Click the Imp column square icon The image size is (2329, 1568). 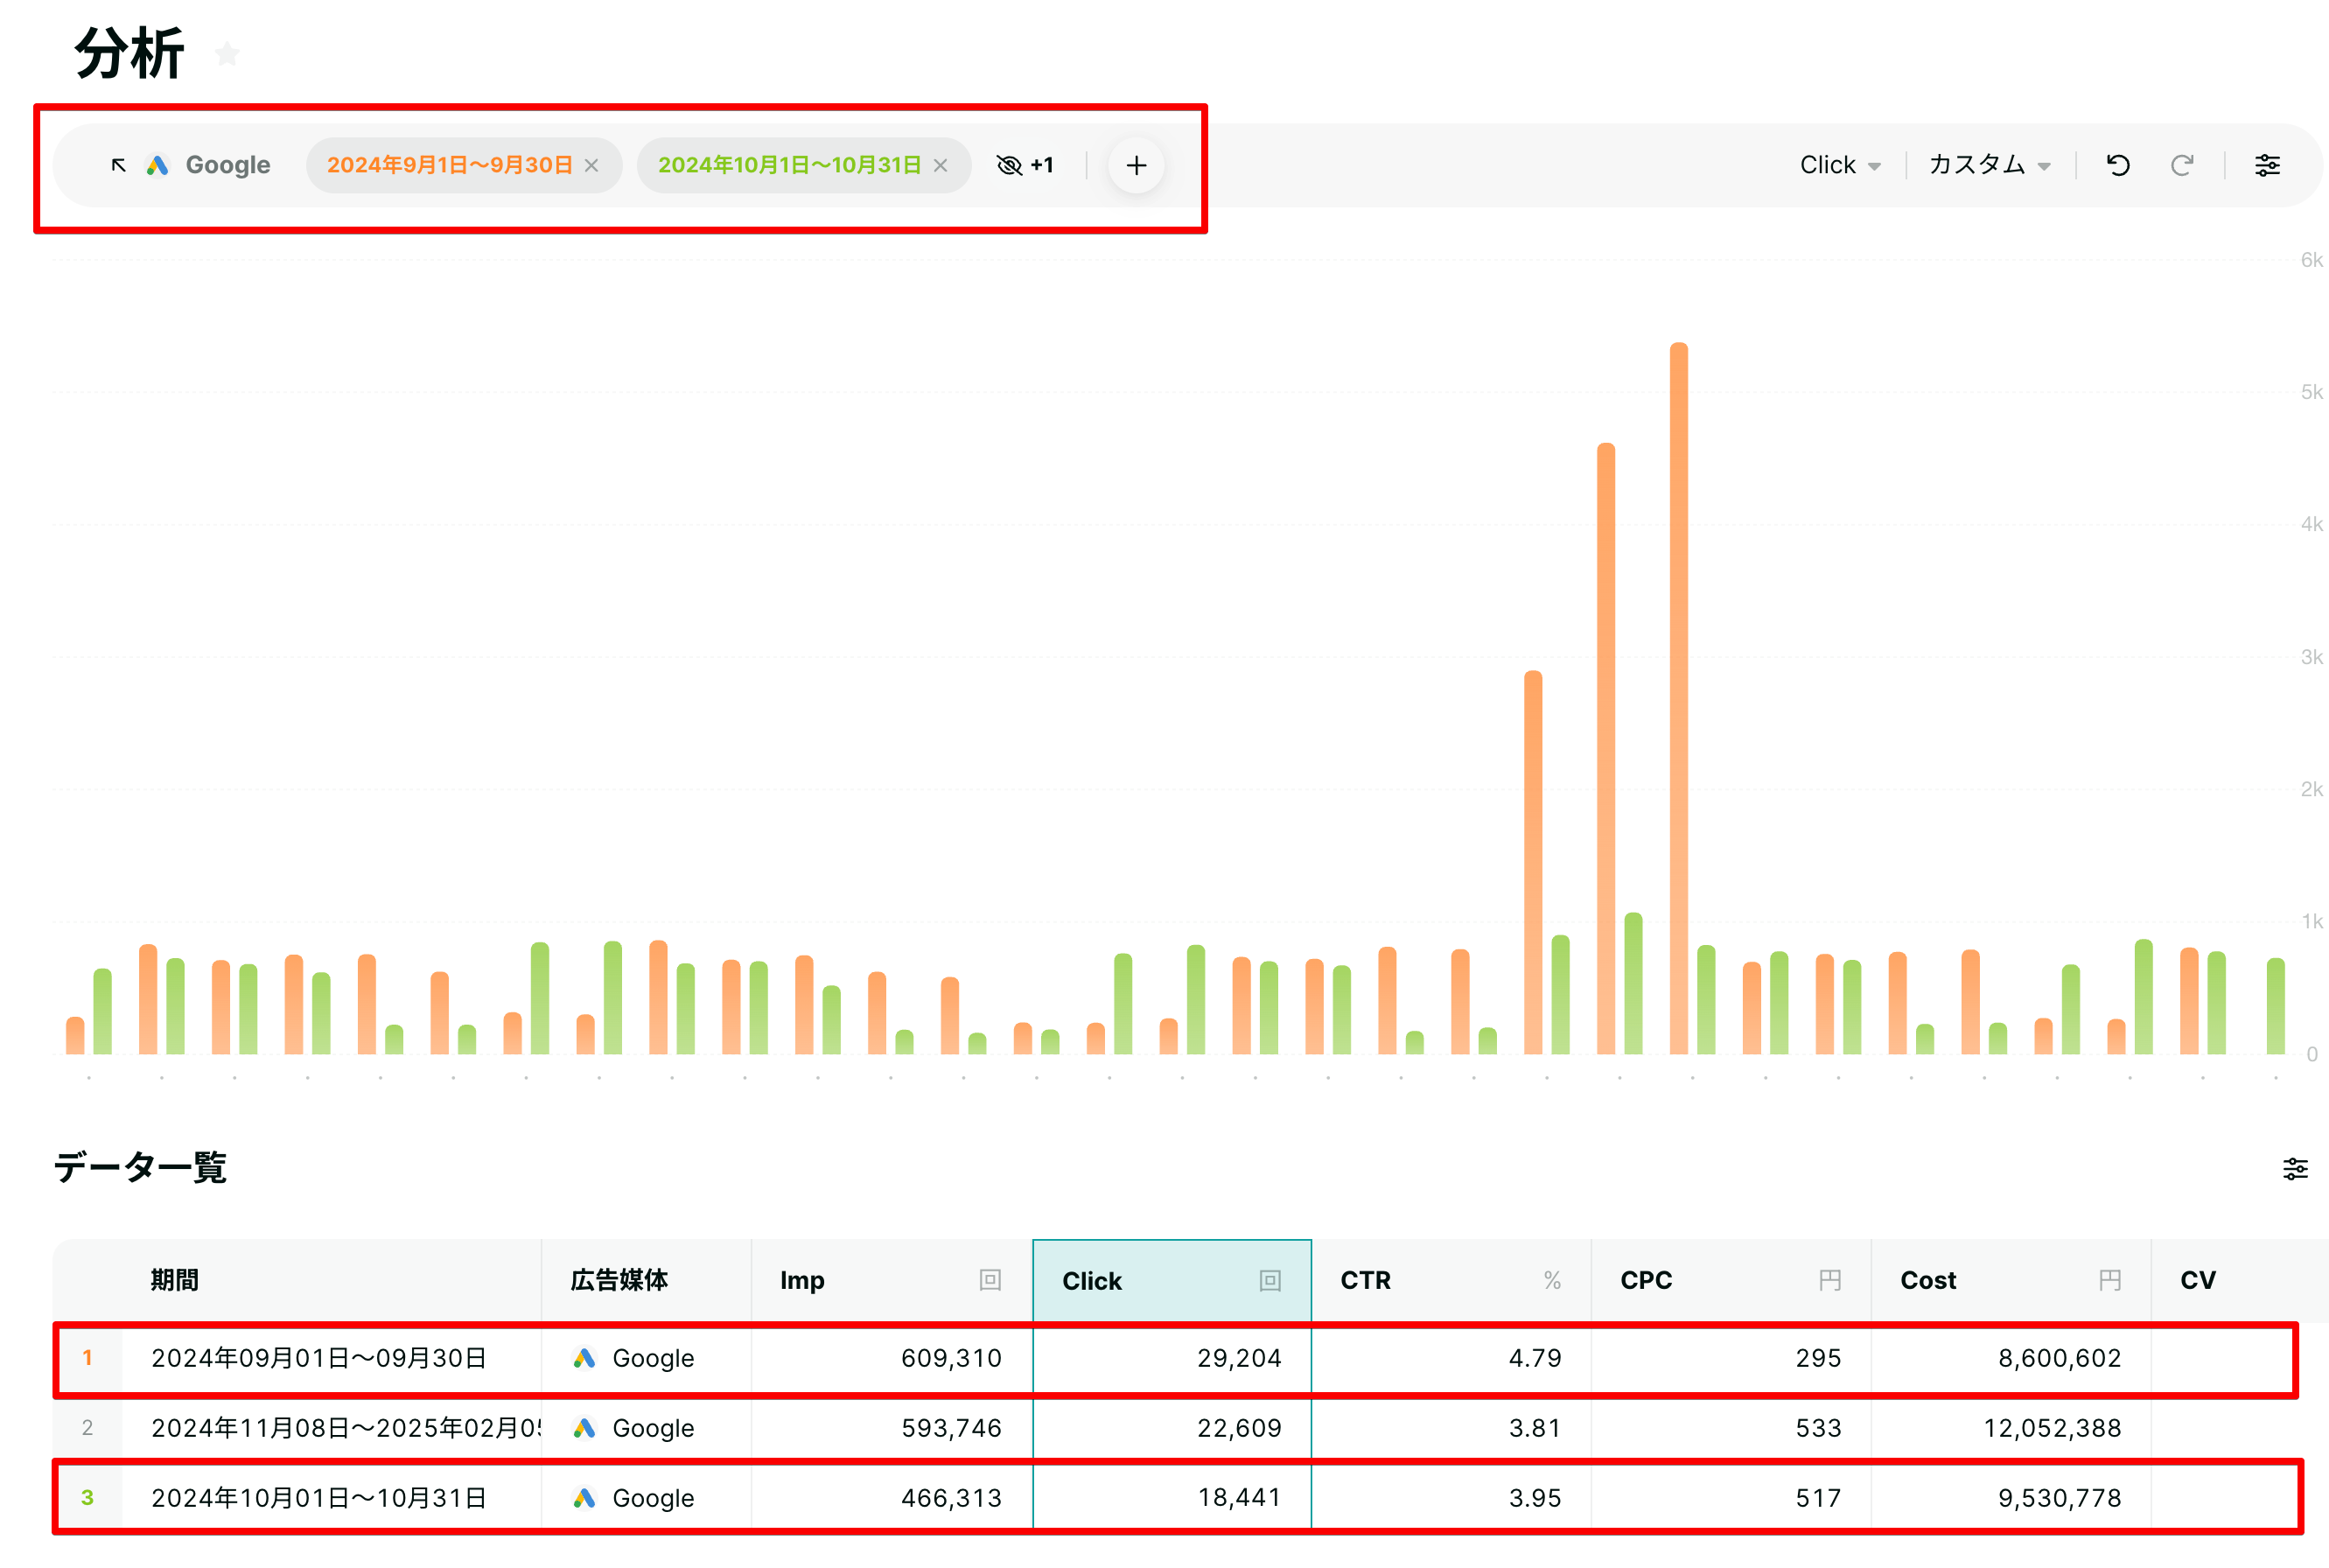point(990,1280)
